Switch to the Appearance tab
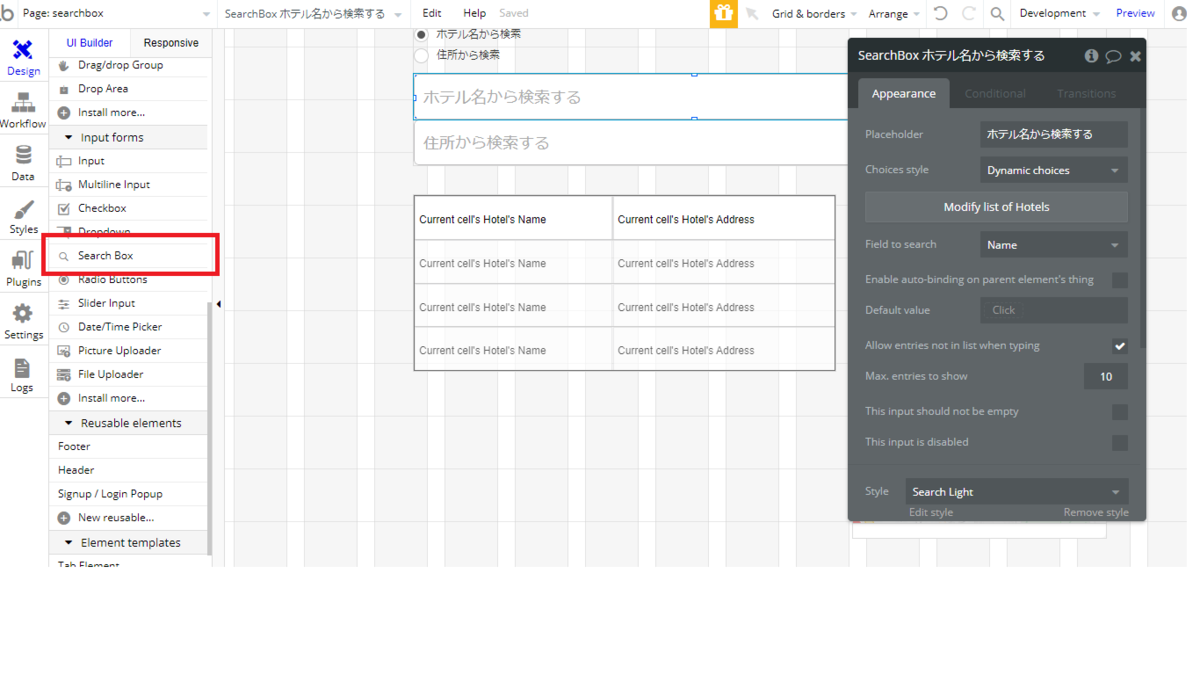Viewport: 1200px width, 675px height. click(x=903, y=94)
